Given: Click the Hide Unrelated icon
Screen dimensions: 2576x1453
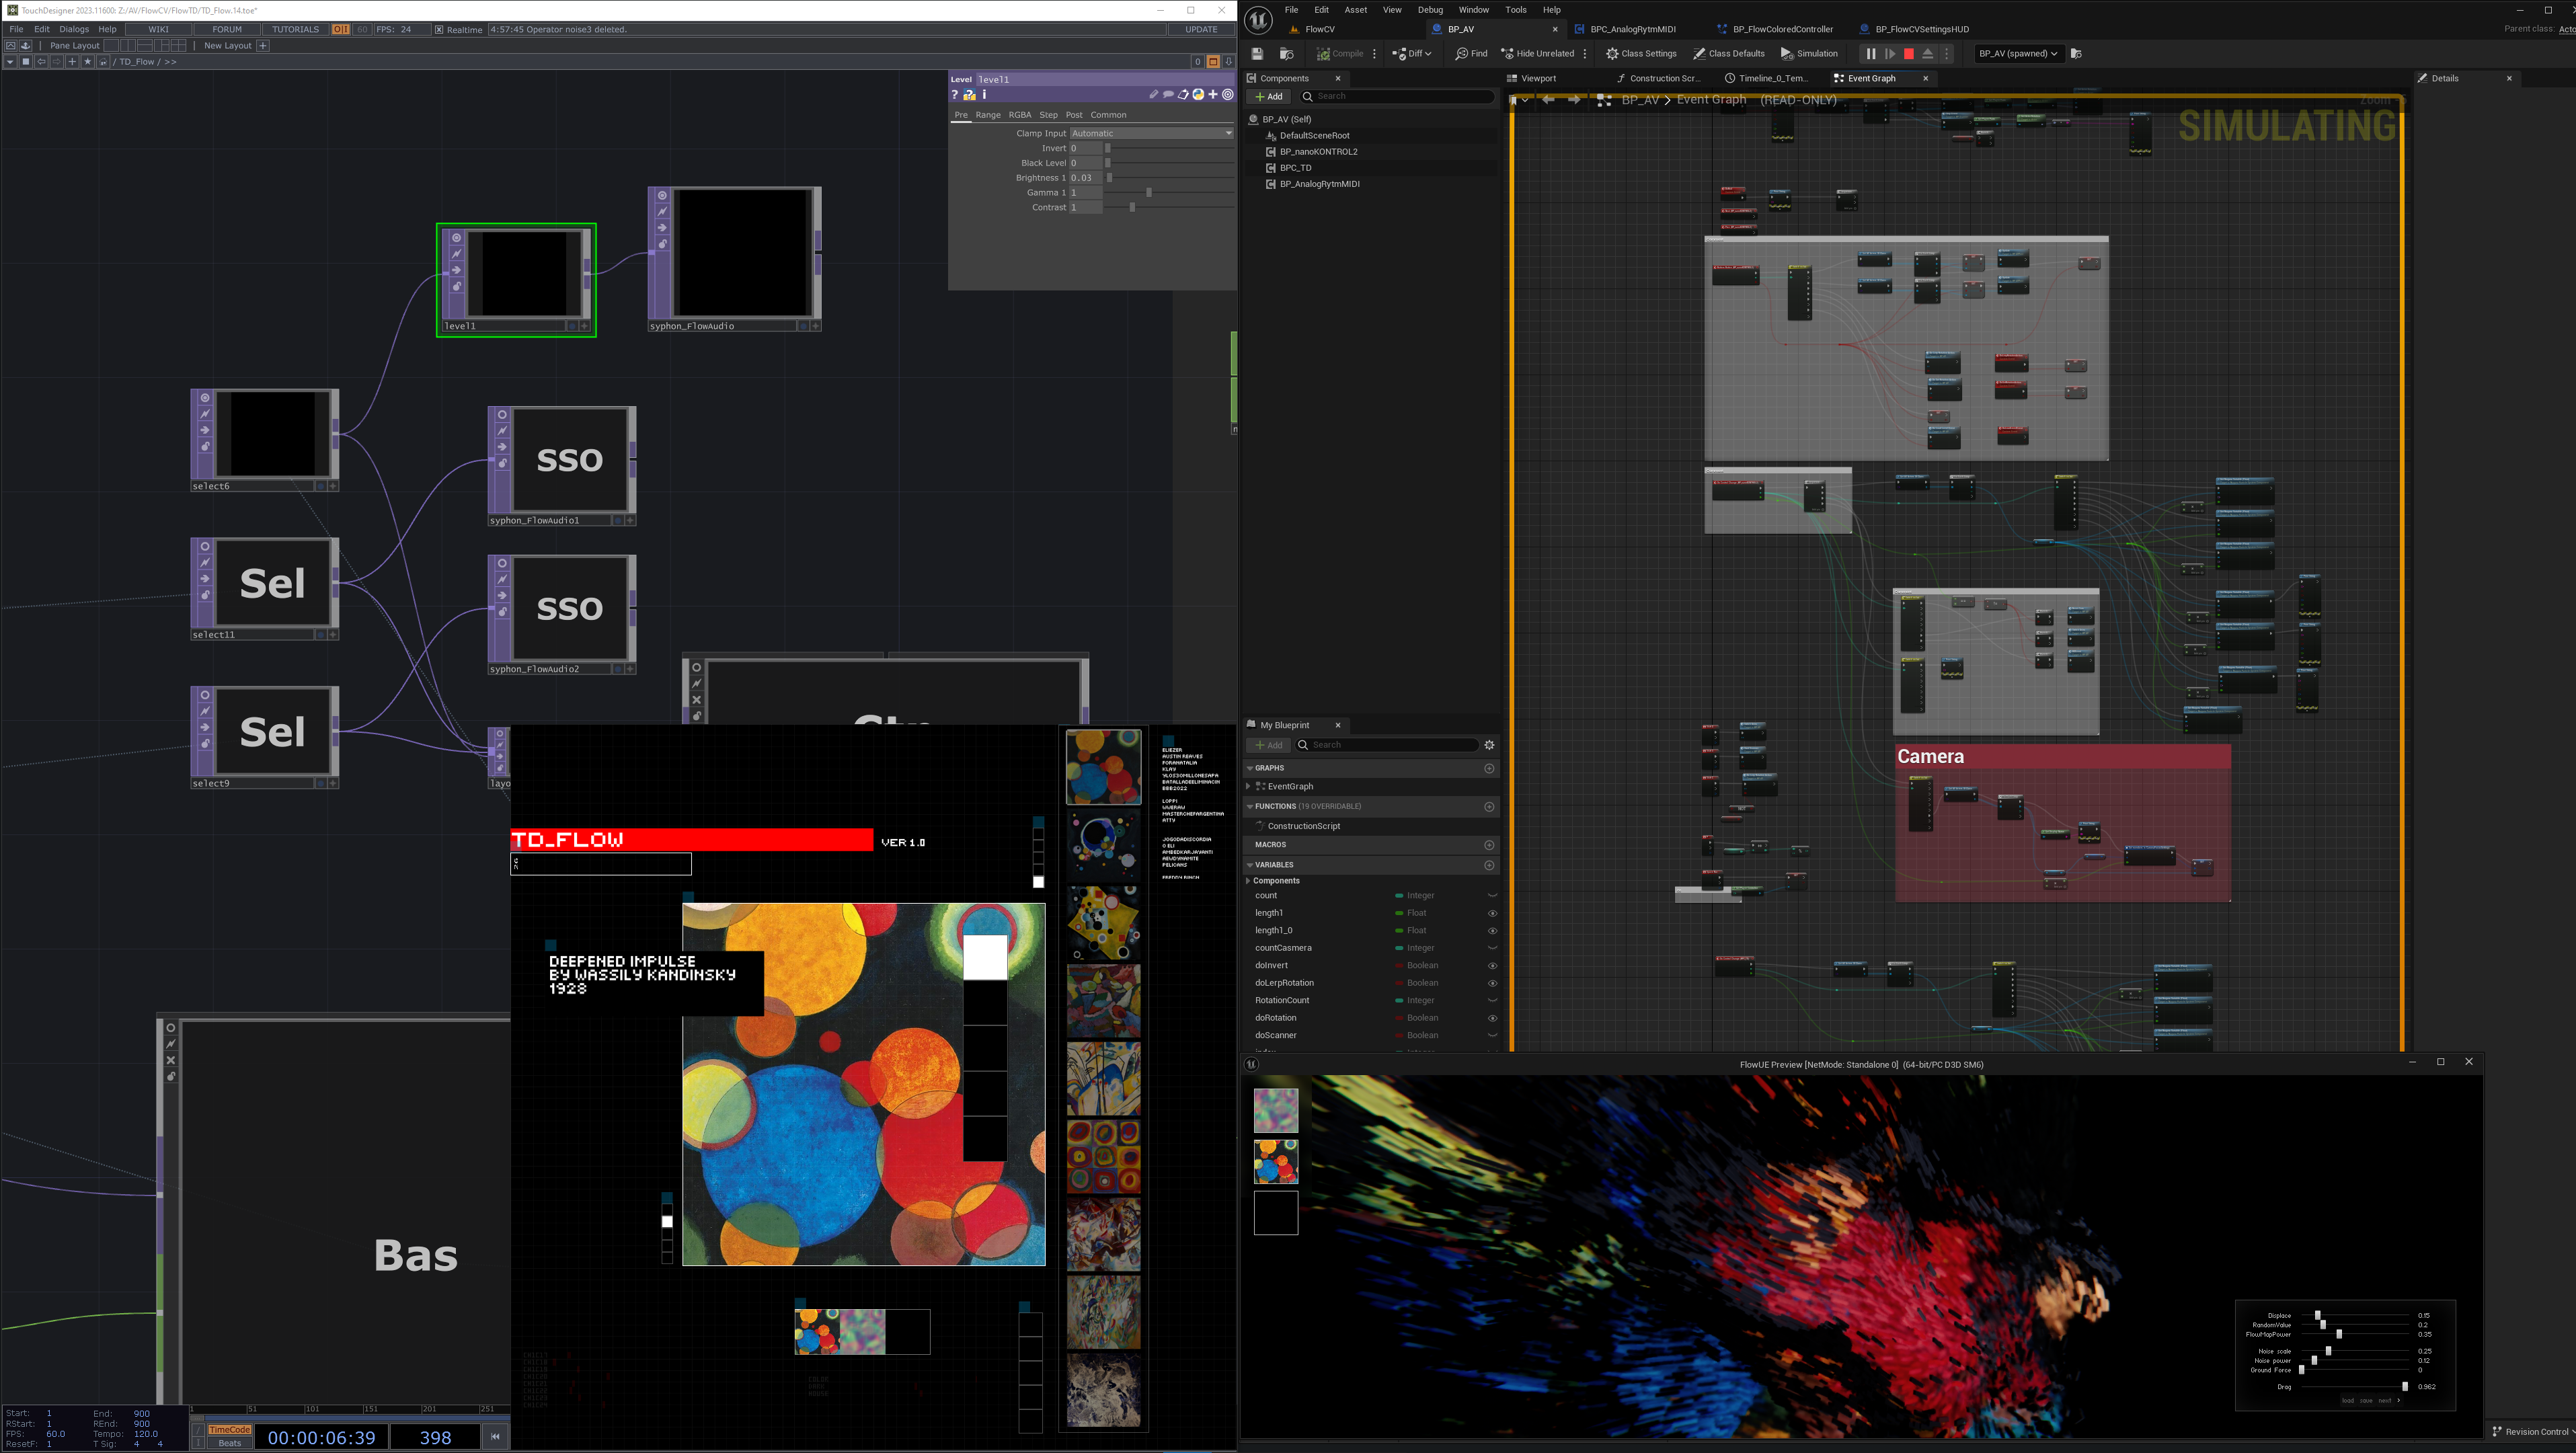Looking at the screenshot, I should (1508, 54).
